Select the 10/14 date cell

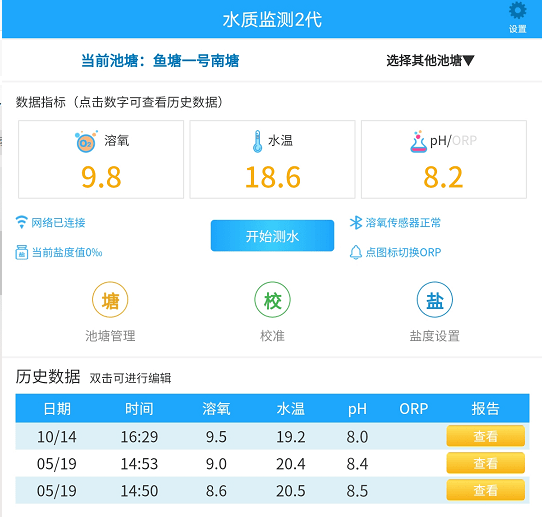[x=57, y=437]
